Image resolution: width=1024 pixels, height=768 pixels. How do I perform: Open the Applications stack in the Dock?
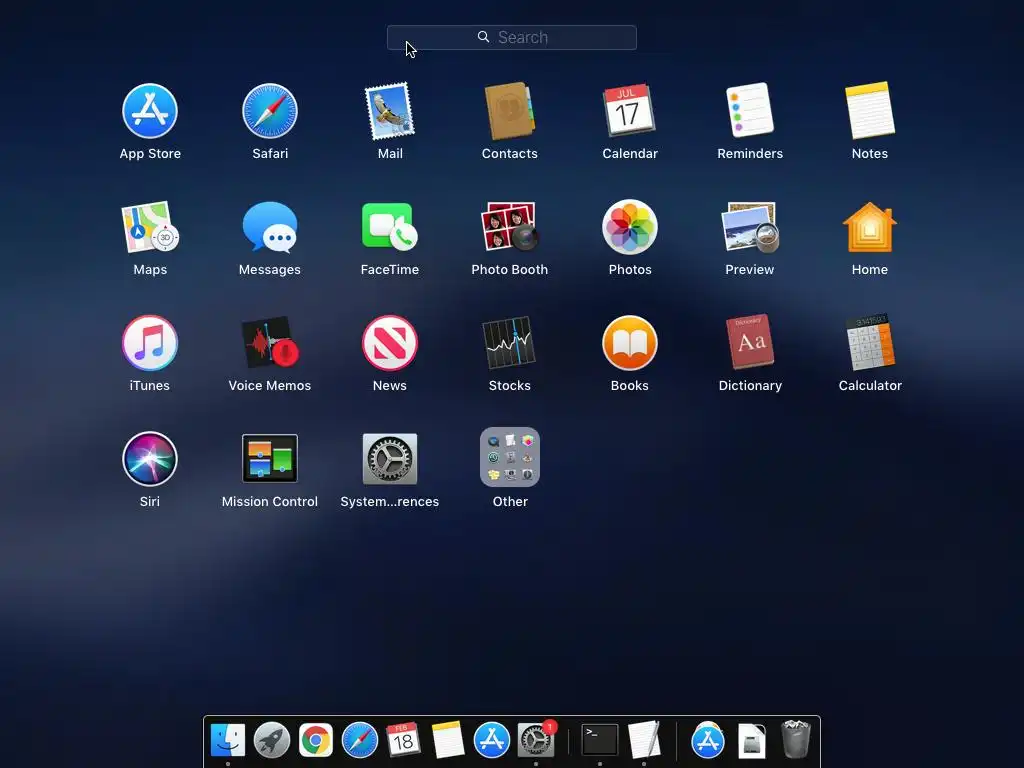pyautogui.click(x=708, y=740)
